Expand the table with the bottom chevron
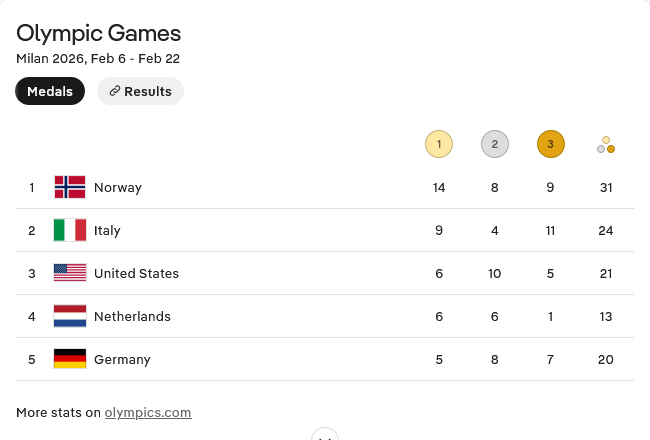The width and height of the screenshot is (650, 440). point(324,435)
